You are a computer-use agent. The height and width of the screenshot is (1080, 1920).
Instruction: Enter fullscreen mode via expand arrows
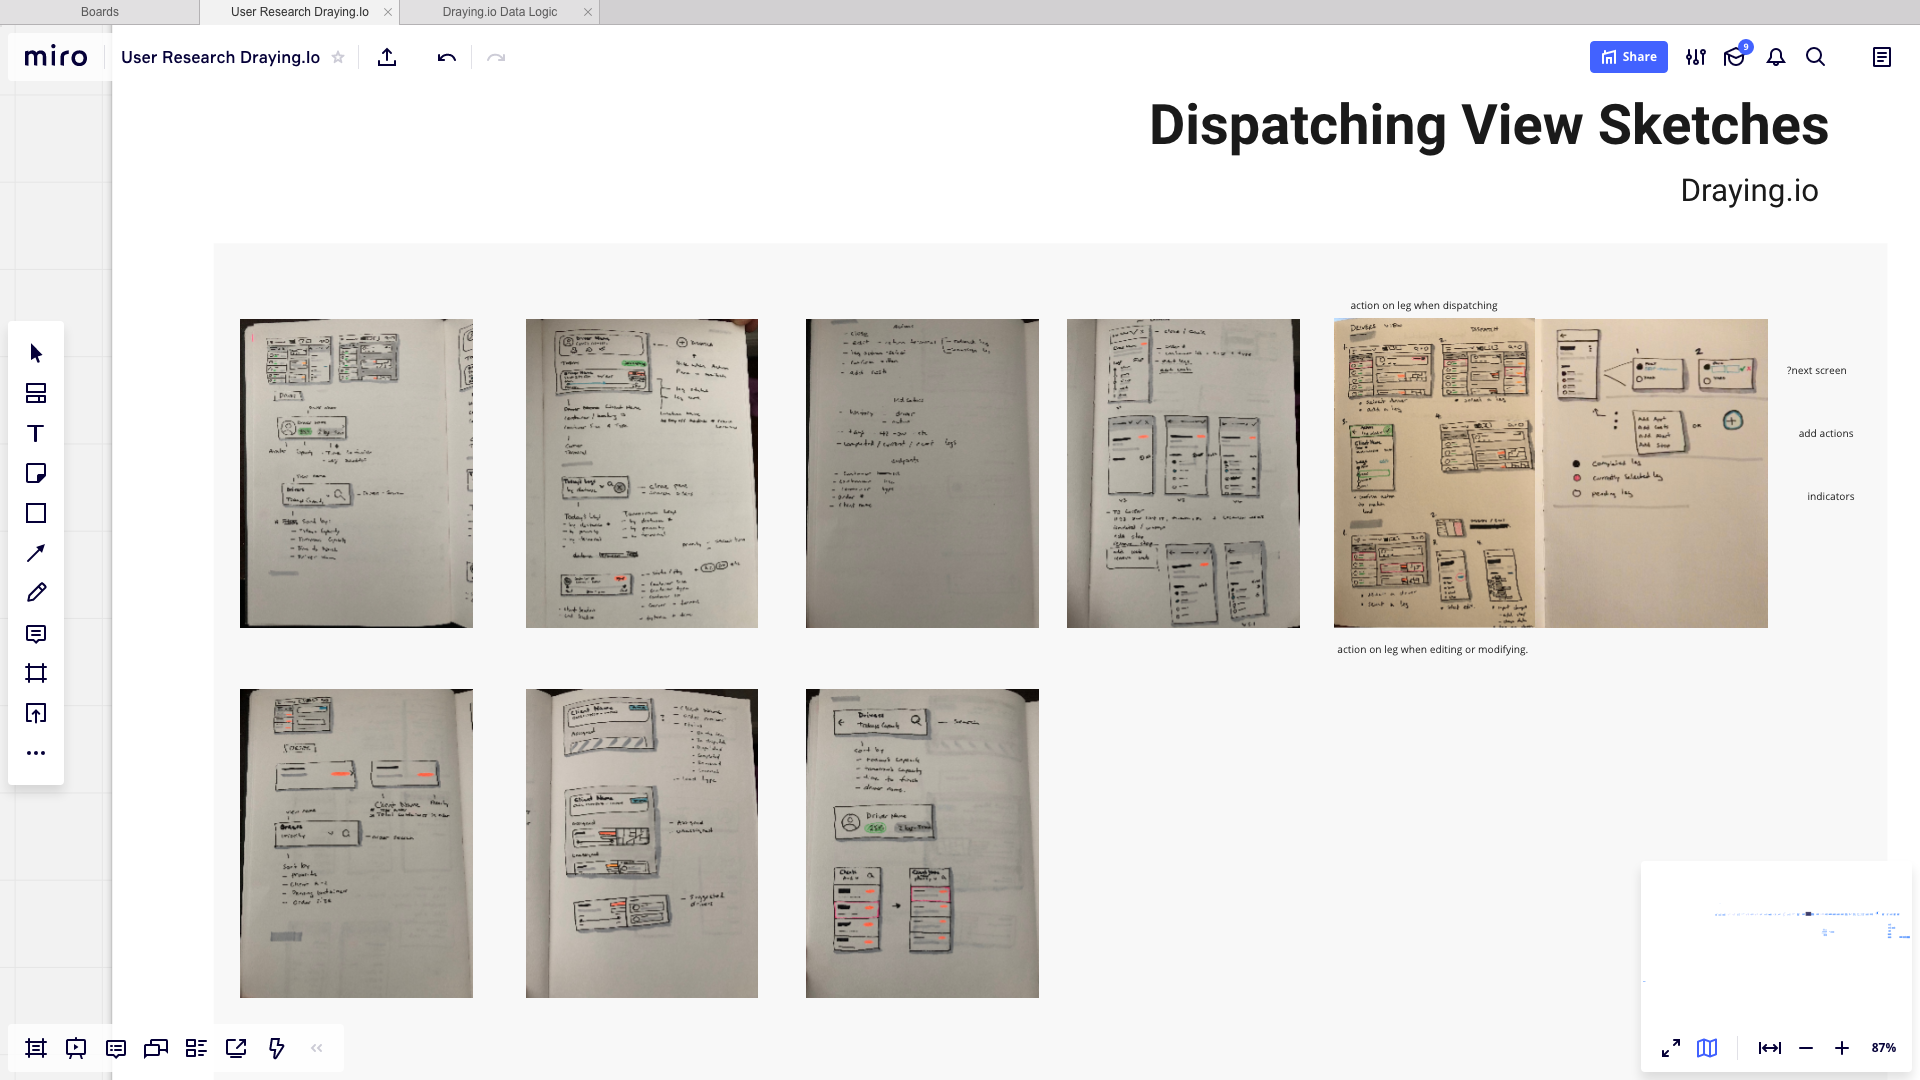tap(1671, 1048)
